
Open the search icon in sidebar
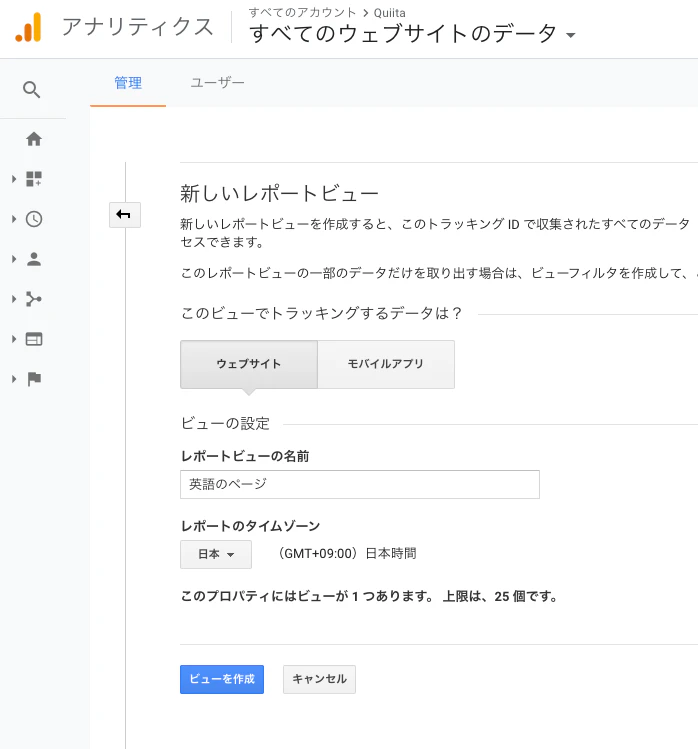32,89
